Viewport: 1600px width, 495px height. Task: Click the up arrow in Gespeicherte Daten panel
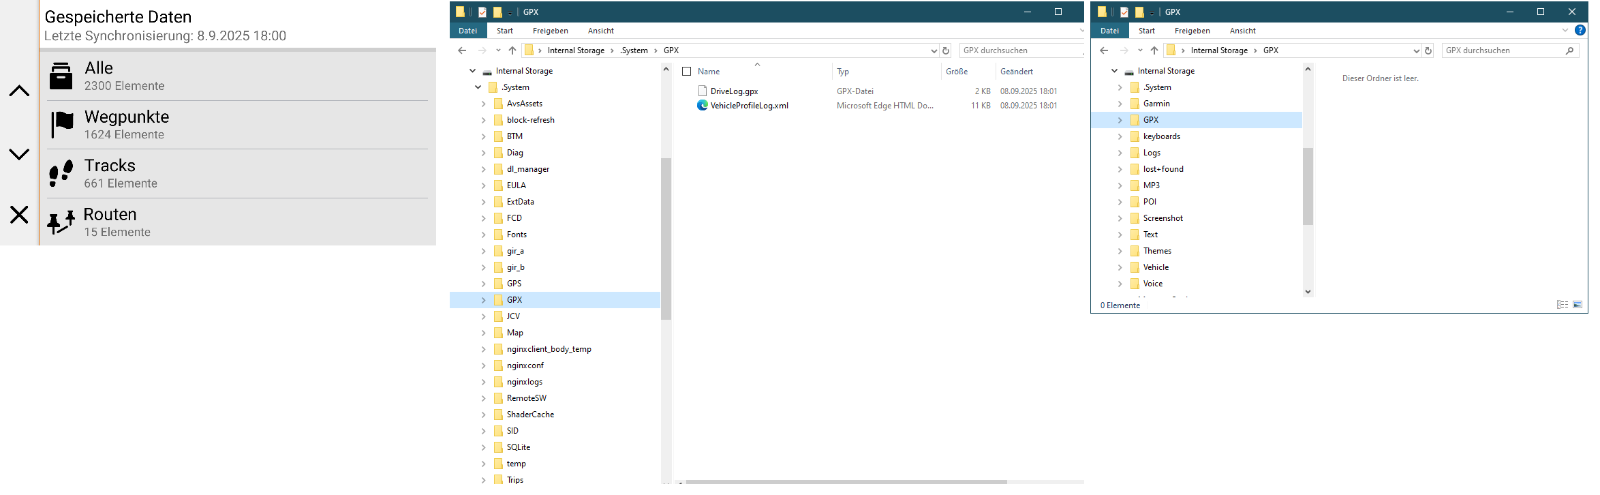[19, 91]
